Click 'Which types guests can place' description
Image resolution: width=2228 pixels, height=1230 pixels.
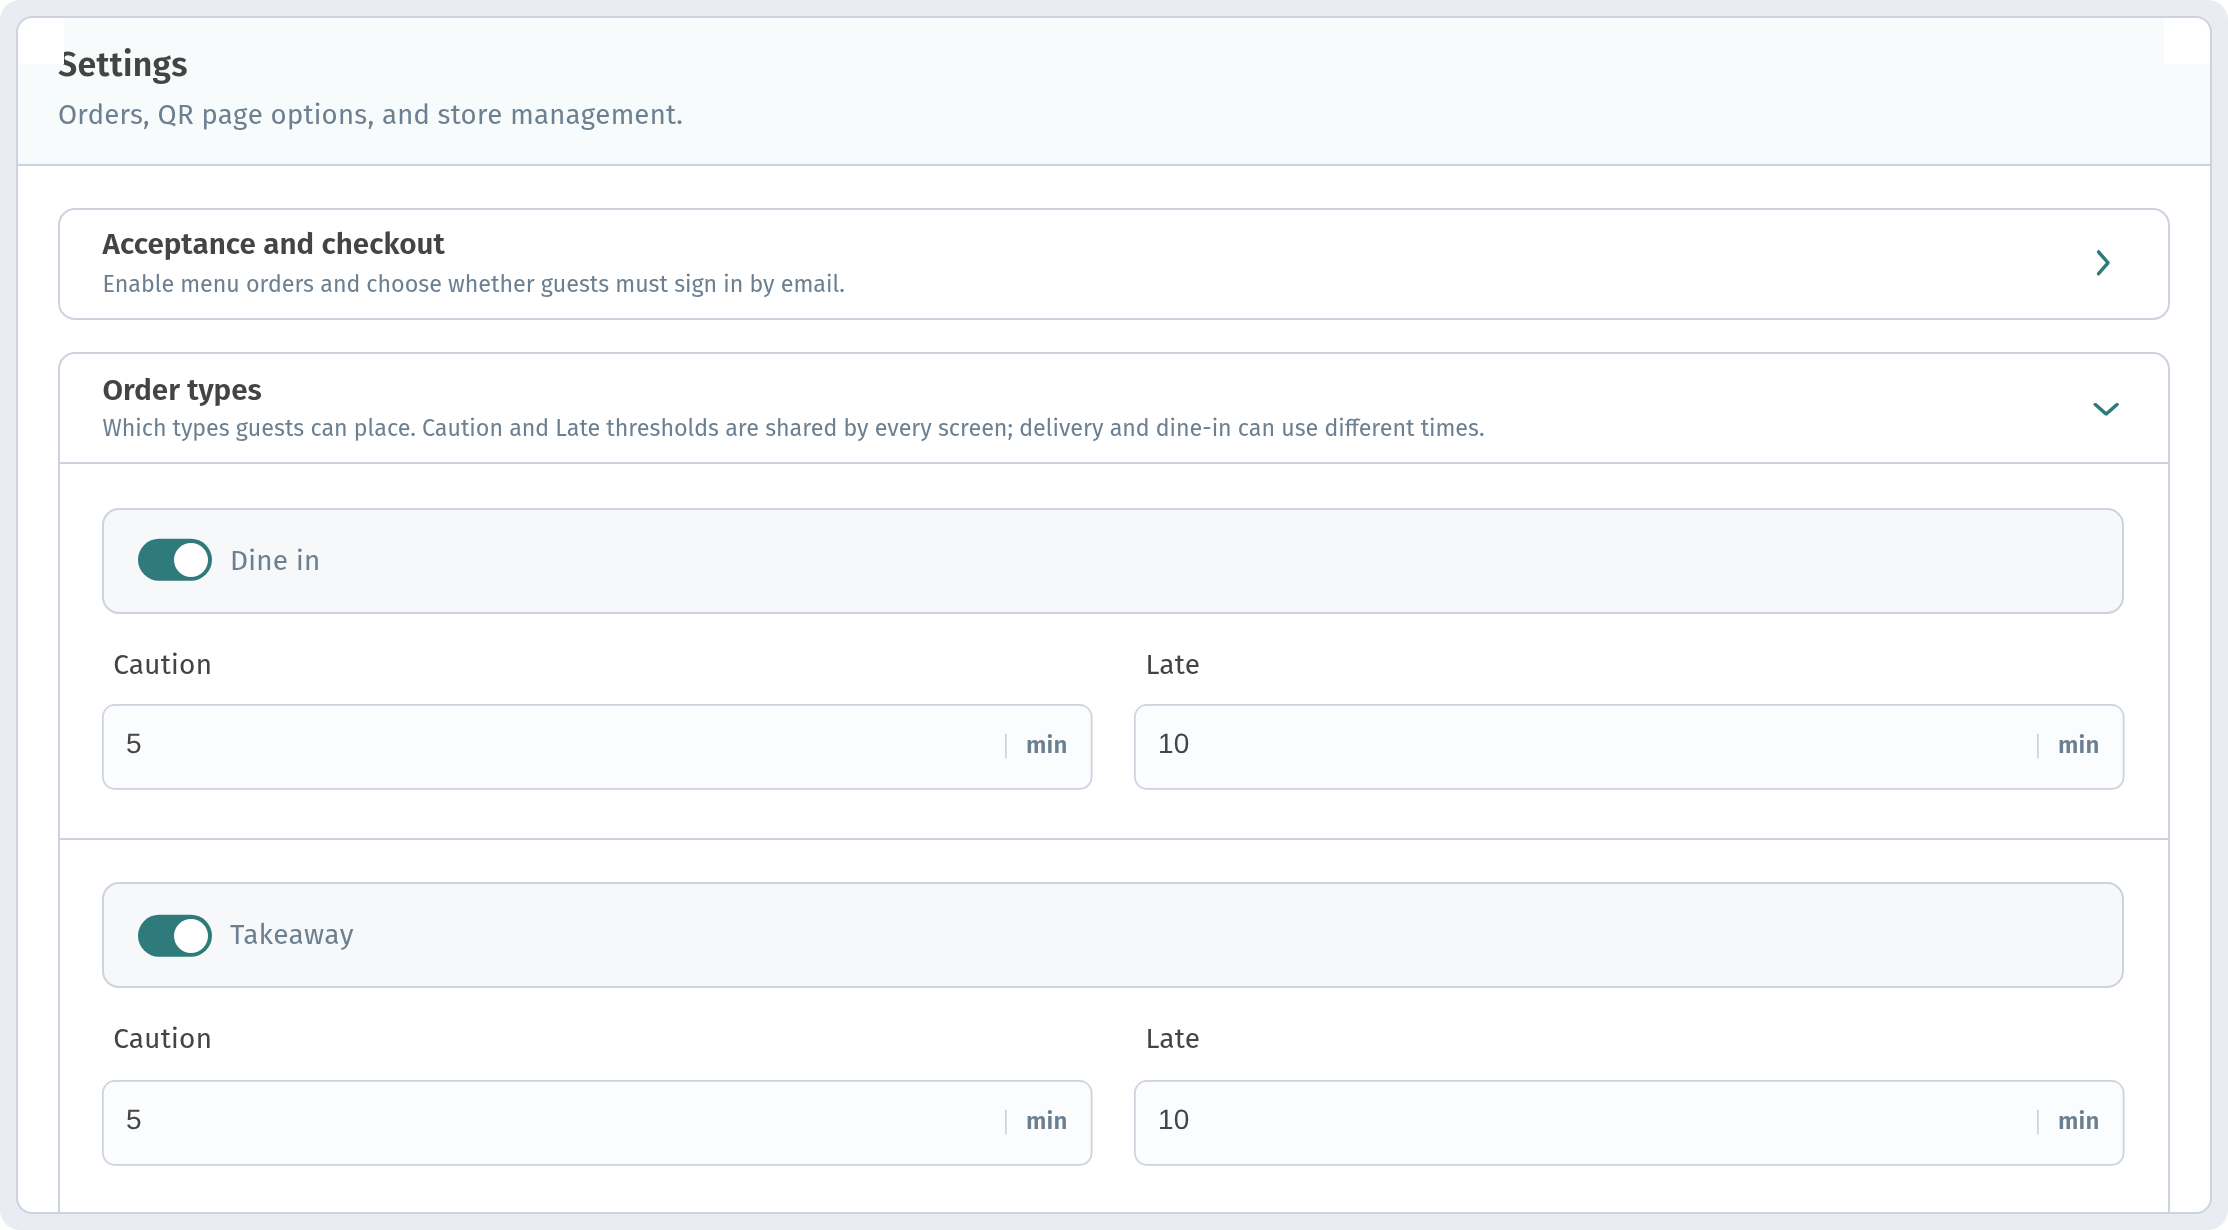click(793, 428)
